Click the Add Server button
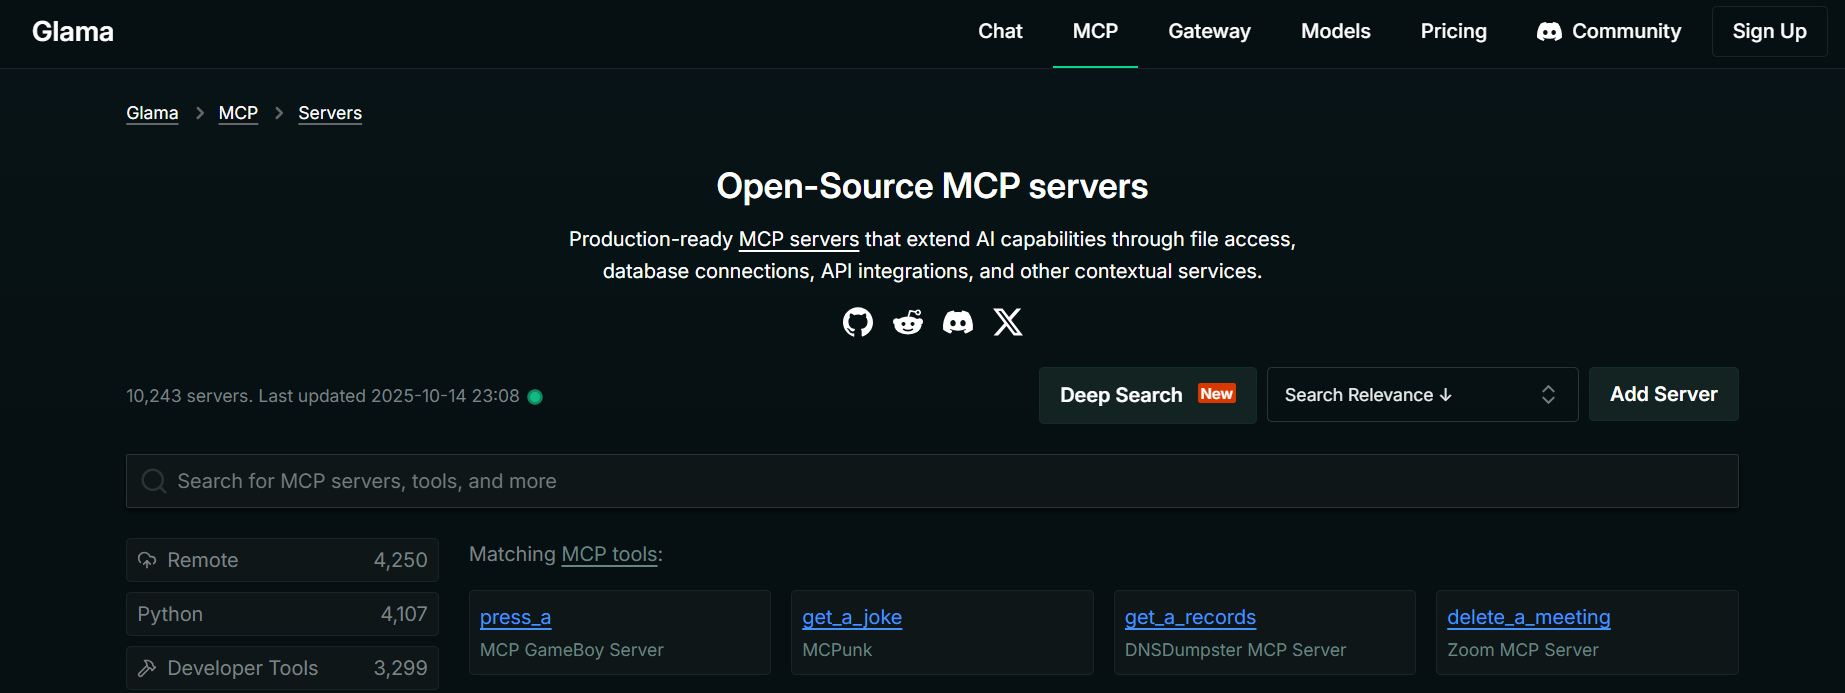The height and width of the screenshot is (693, 1845). 1663,395
